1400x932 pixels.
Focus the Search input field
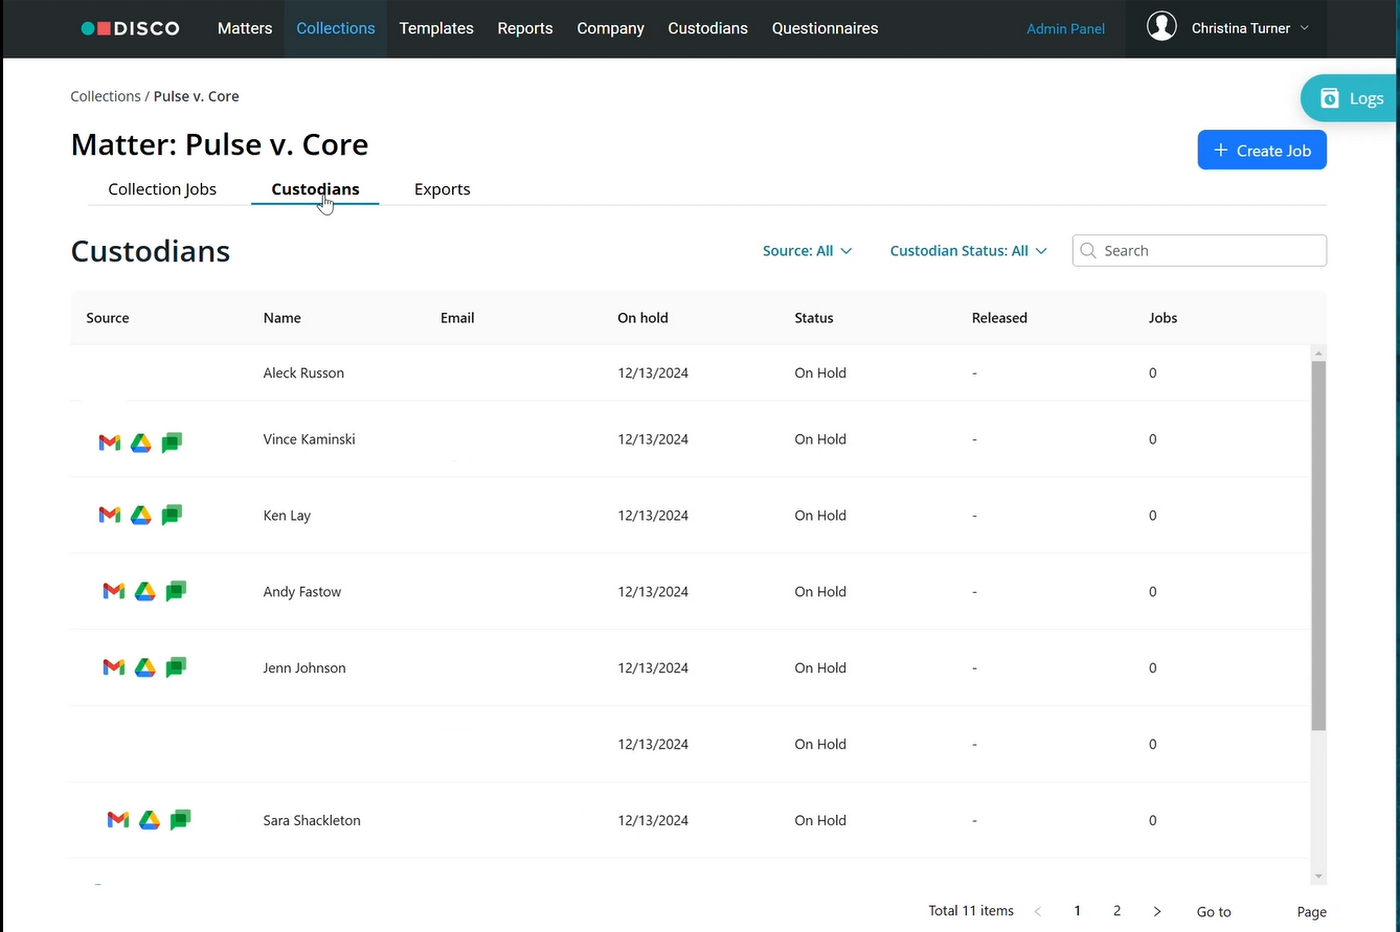(x=1199, y=251)
